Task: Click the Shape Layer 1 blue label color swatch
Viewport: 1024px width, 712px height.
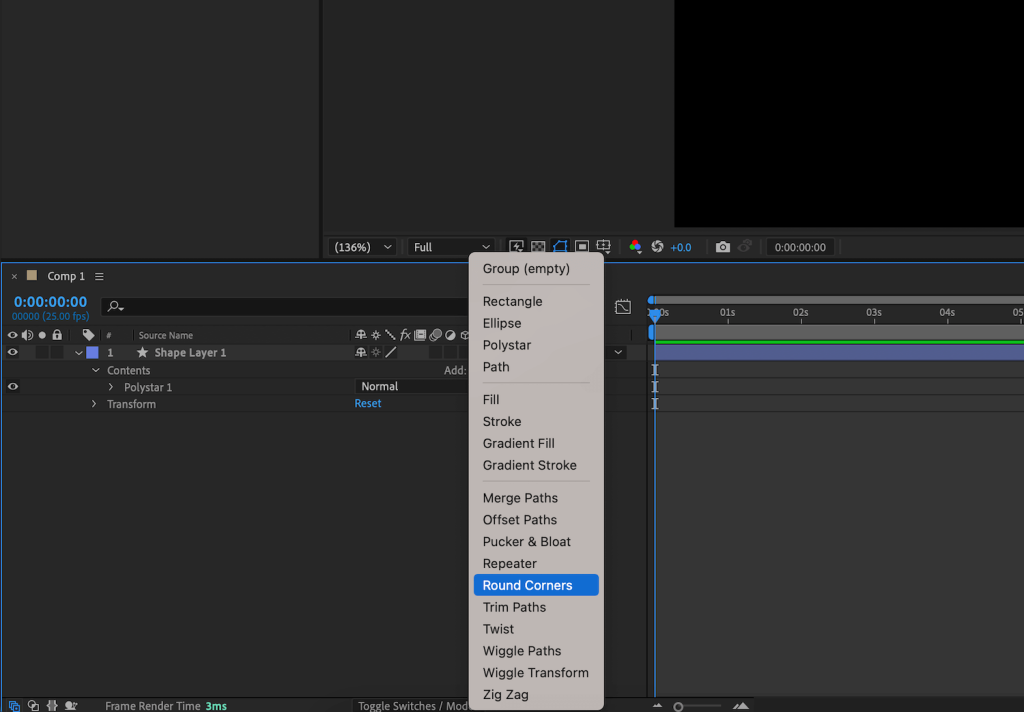Action: pyautogui.click(x=92, y=353)
